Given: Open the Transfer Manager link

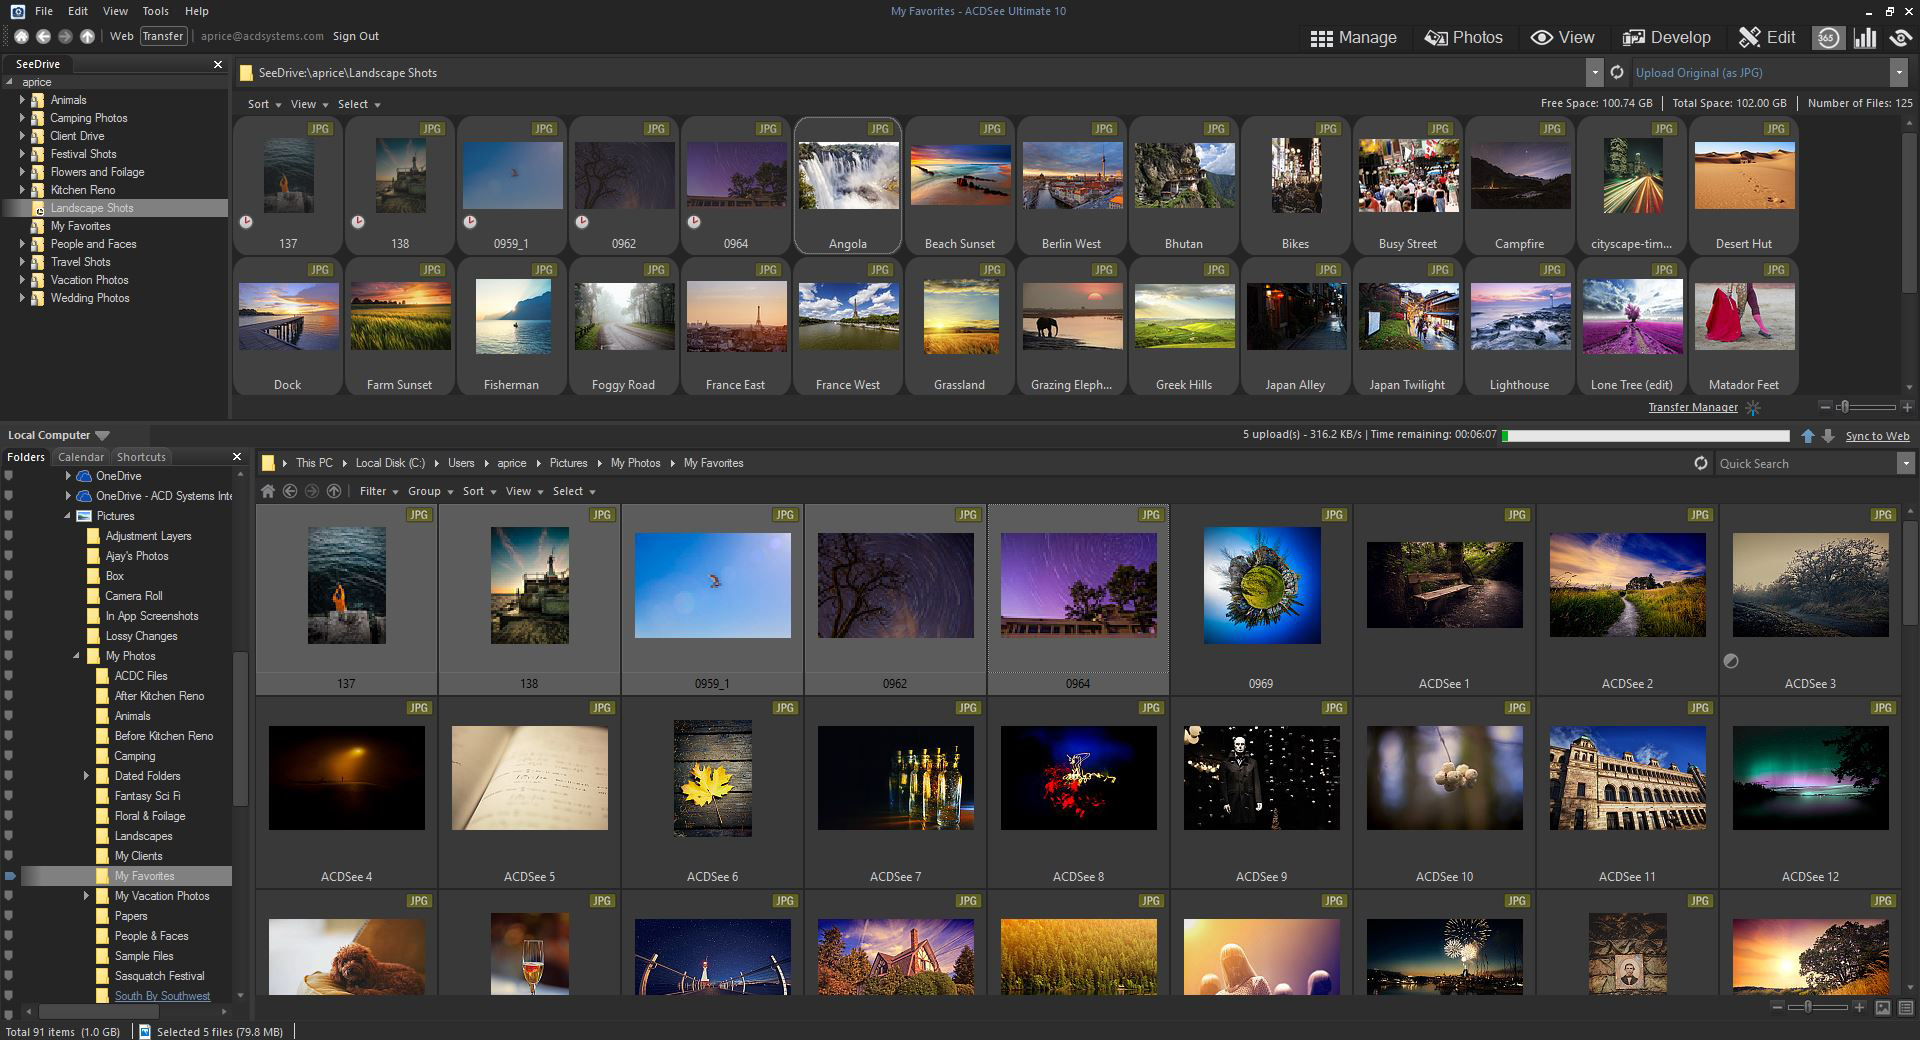Looking at the screenshot, I should 1693,407.
